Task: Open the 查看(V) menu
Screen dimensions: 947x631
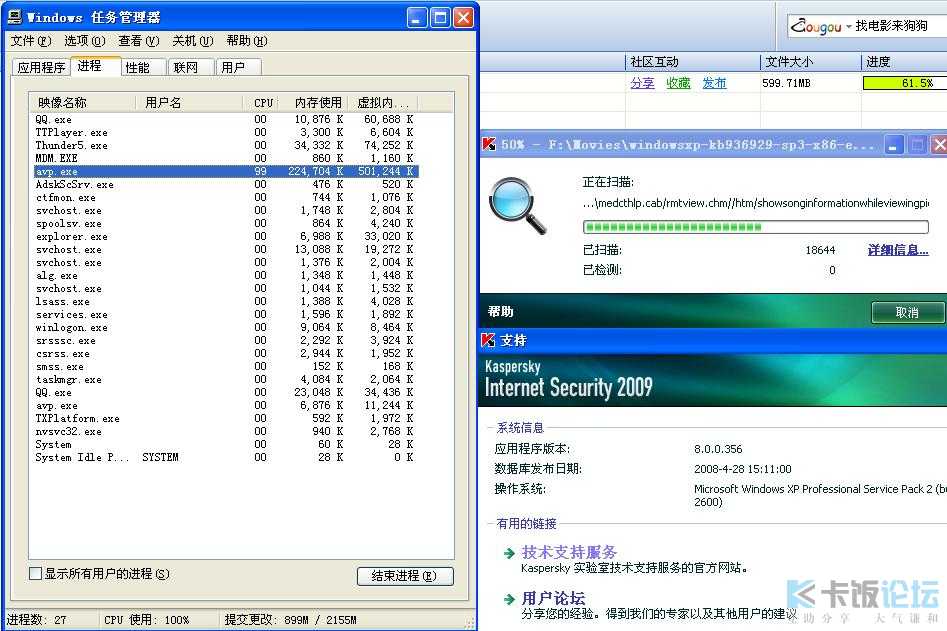Action: pyautogui.click(x=138, y=41)
